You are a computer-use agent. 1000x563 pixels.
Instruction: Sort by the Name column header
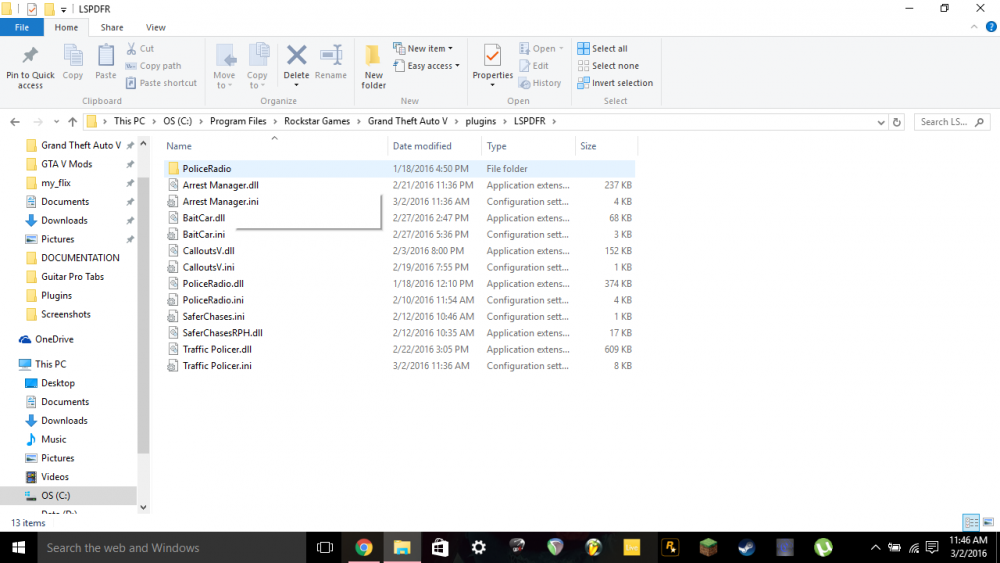point(179,146)
